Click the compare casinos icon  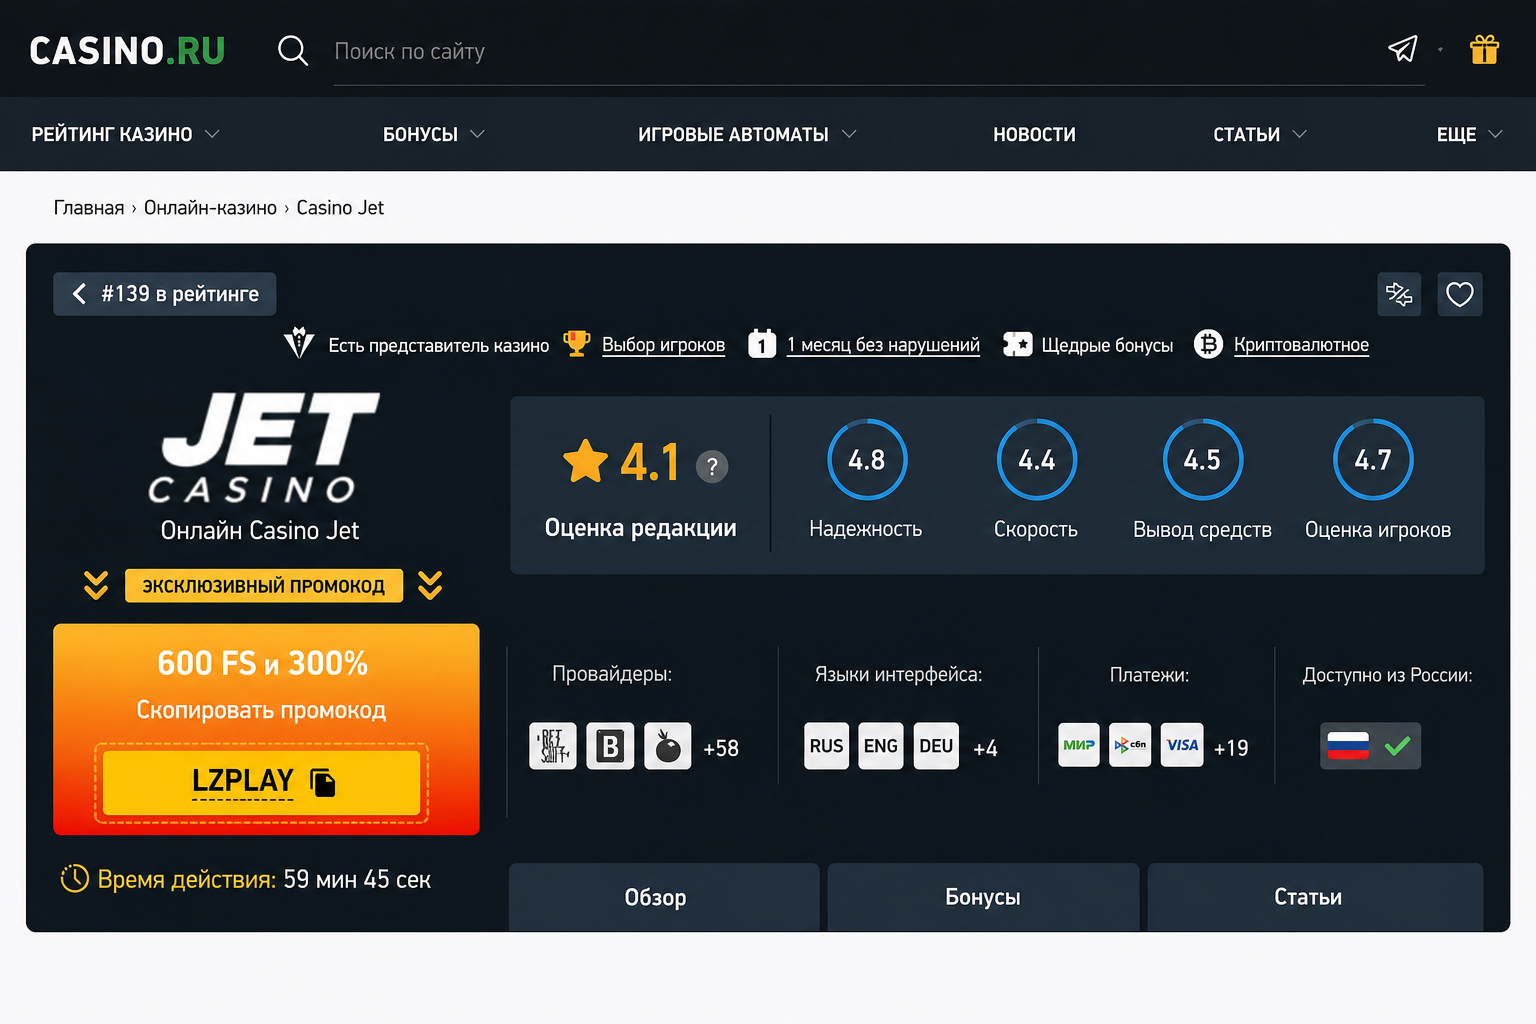(x=1399, y=294)
